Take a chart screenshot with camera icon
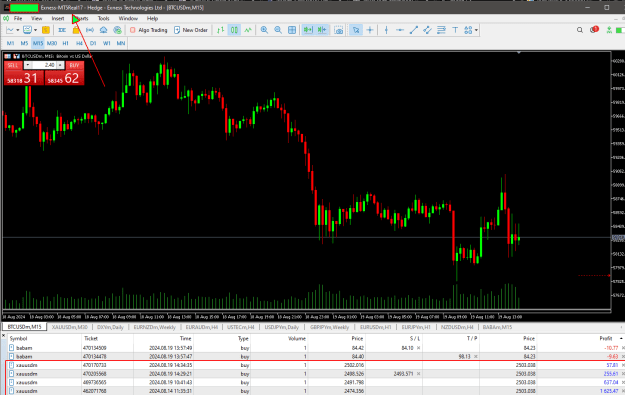Image resolution: width=625 pixels, height=395 pixels. coord(338,30)
